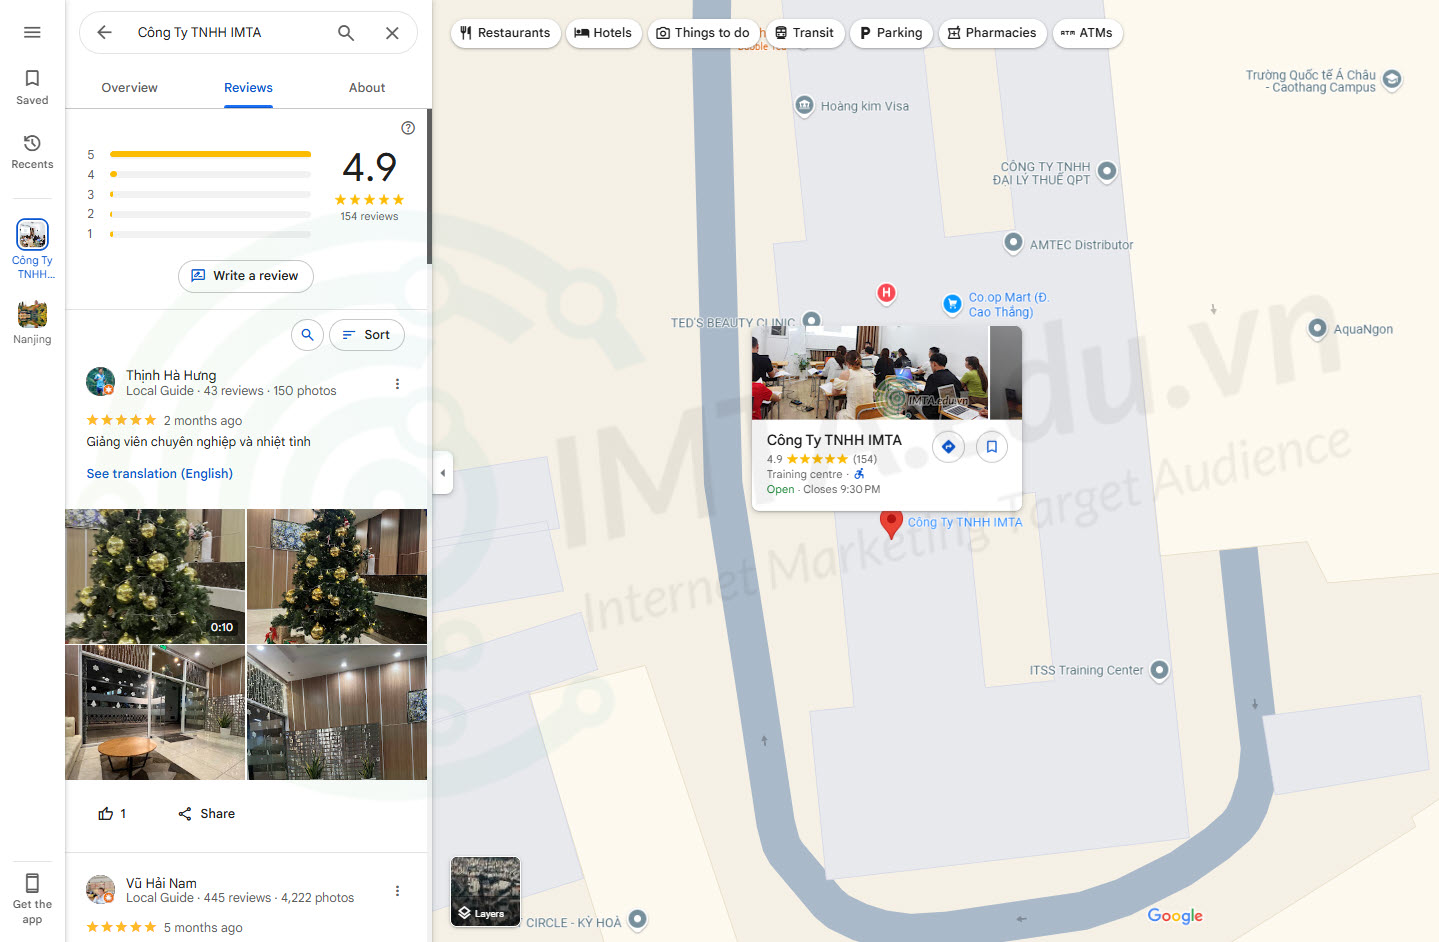Open Recents history
Viewport: 1439px width, 942px height.
(x=32, y=151)
